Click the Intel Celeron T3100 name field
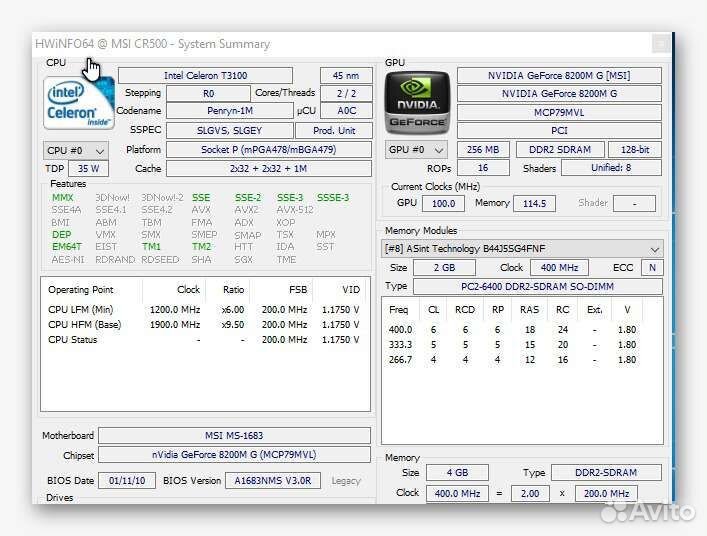Image resolution: width=707 pixels, height=536 pixels. [205, 76]
